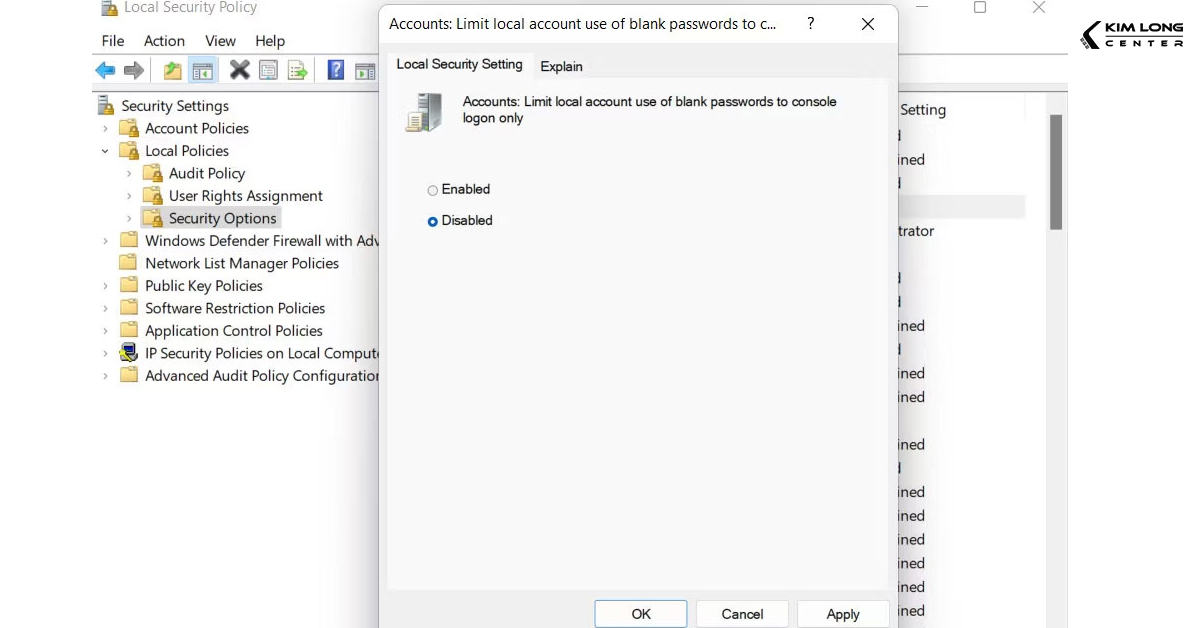Select the Up one level folder icon
The image size is (1200, 628).
tap(171, 70)
